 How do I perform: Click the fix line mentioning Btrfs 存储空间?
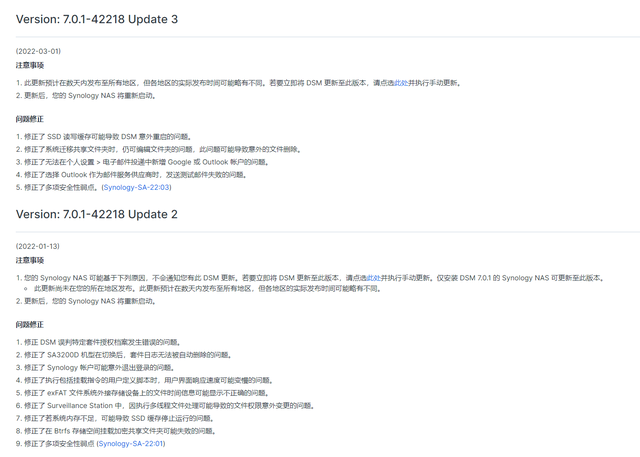[x=116, y=431]
